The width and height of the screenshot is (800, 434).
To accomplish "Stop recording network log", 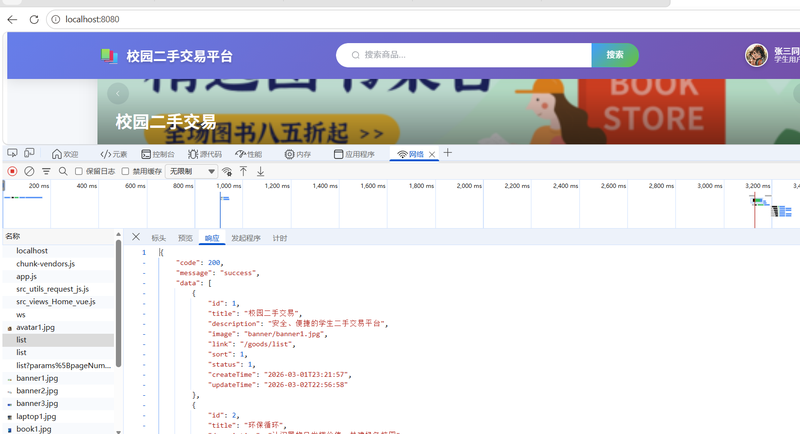I will pyautogui.click(x=12, y=171).
